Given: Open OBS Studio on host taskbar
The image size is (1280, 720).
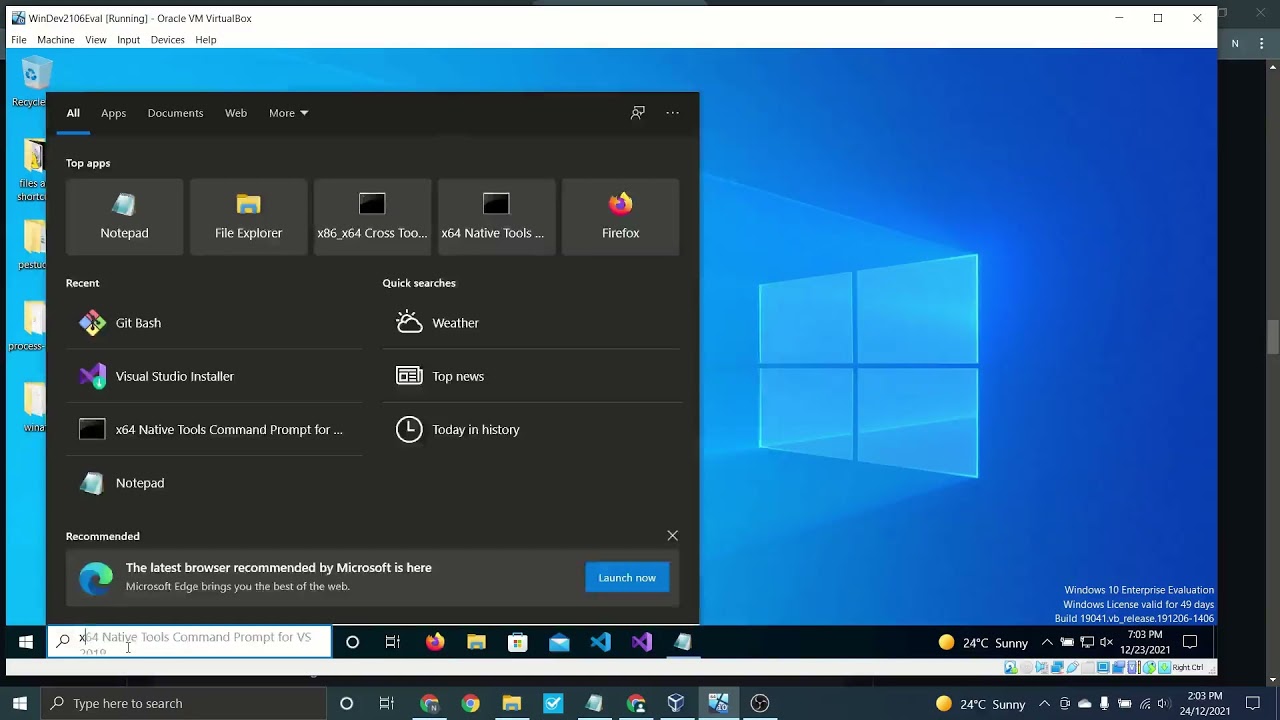Looking at the screenshot, I should (760, 704).
